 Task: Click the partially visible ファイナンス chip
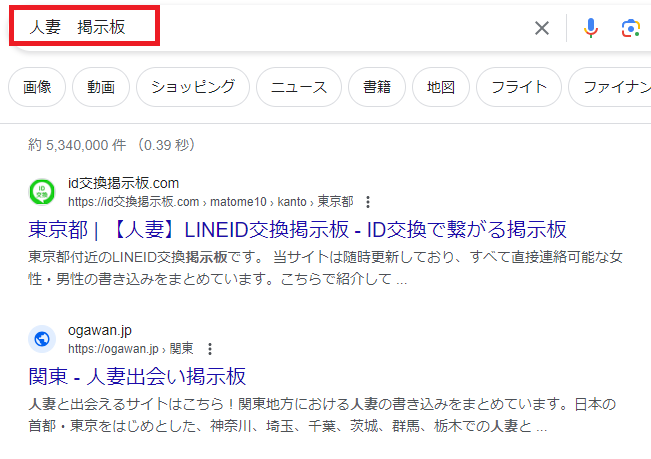click(x=610, y=87)
